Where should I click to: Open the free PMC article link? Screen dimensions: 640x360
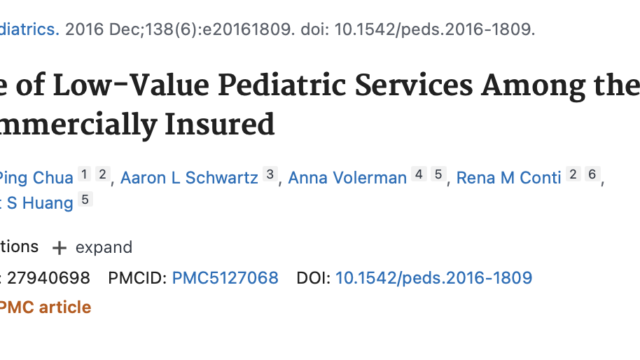[x=45, y=307]
